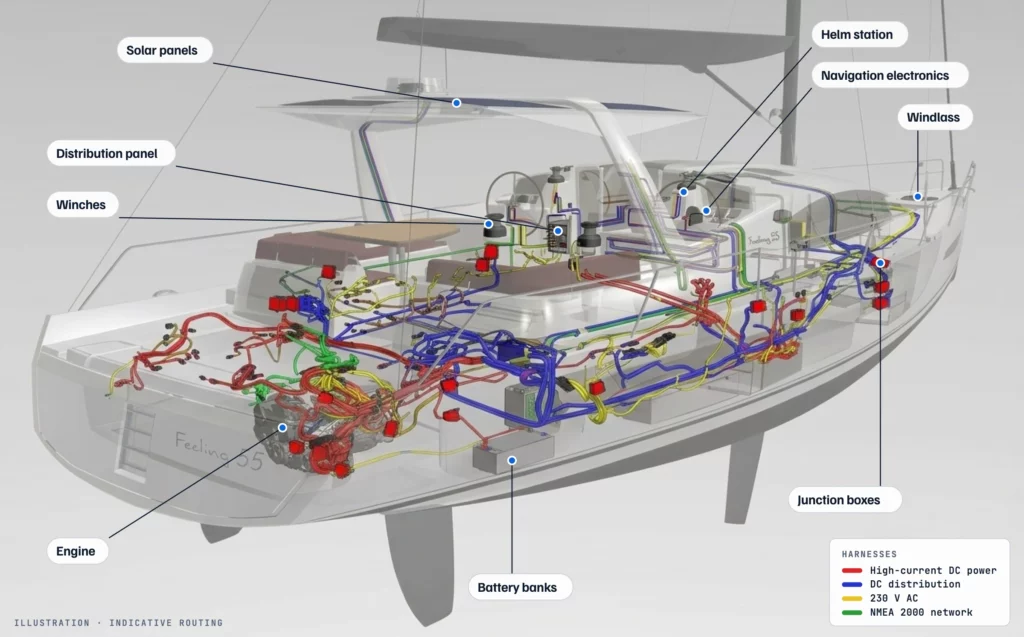Click the Winches label
The width and height of the screenshot is (1024, 637).
point(82,204)
